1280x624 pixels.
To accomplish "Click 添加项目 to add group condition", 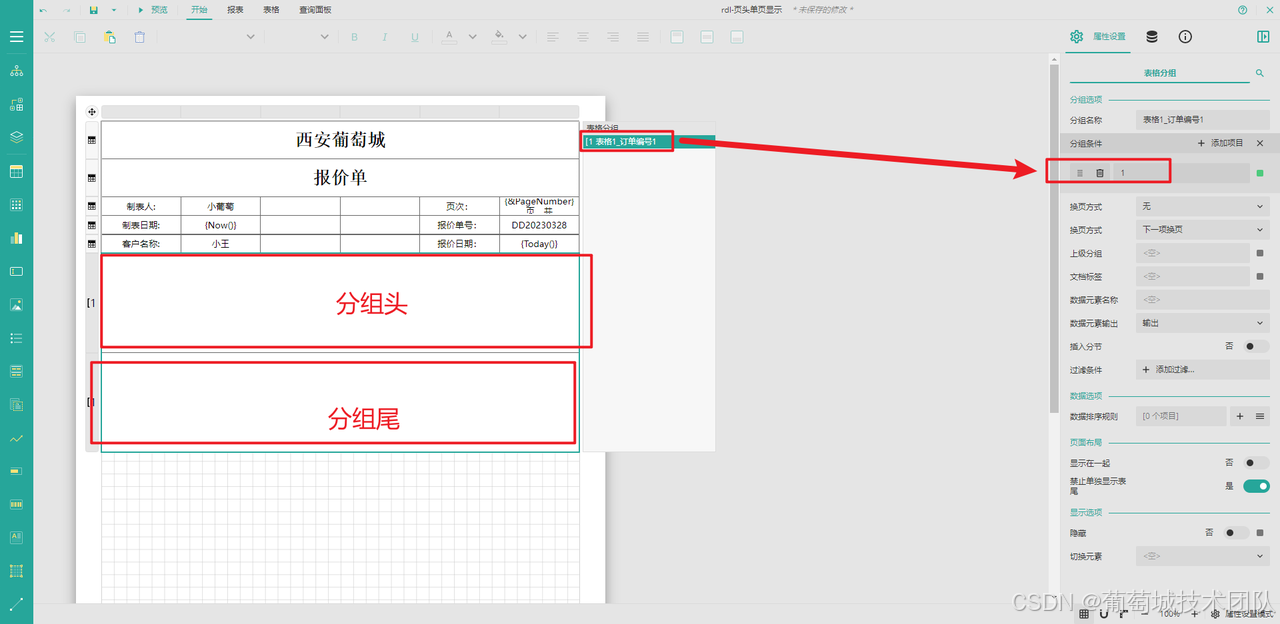I will click(x=1220, y=143).
